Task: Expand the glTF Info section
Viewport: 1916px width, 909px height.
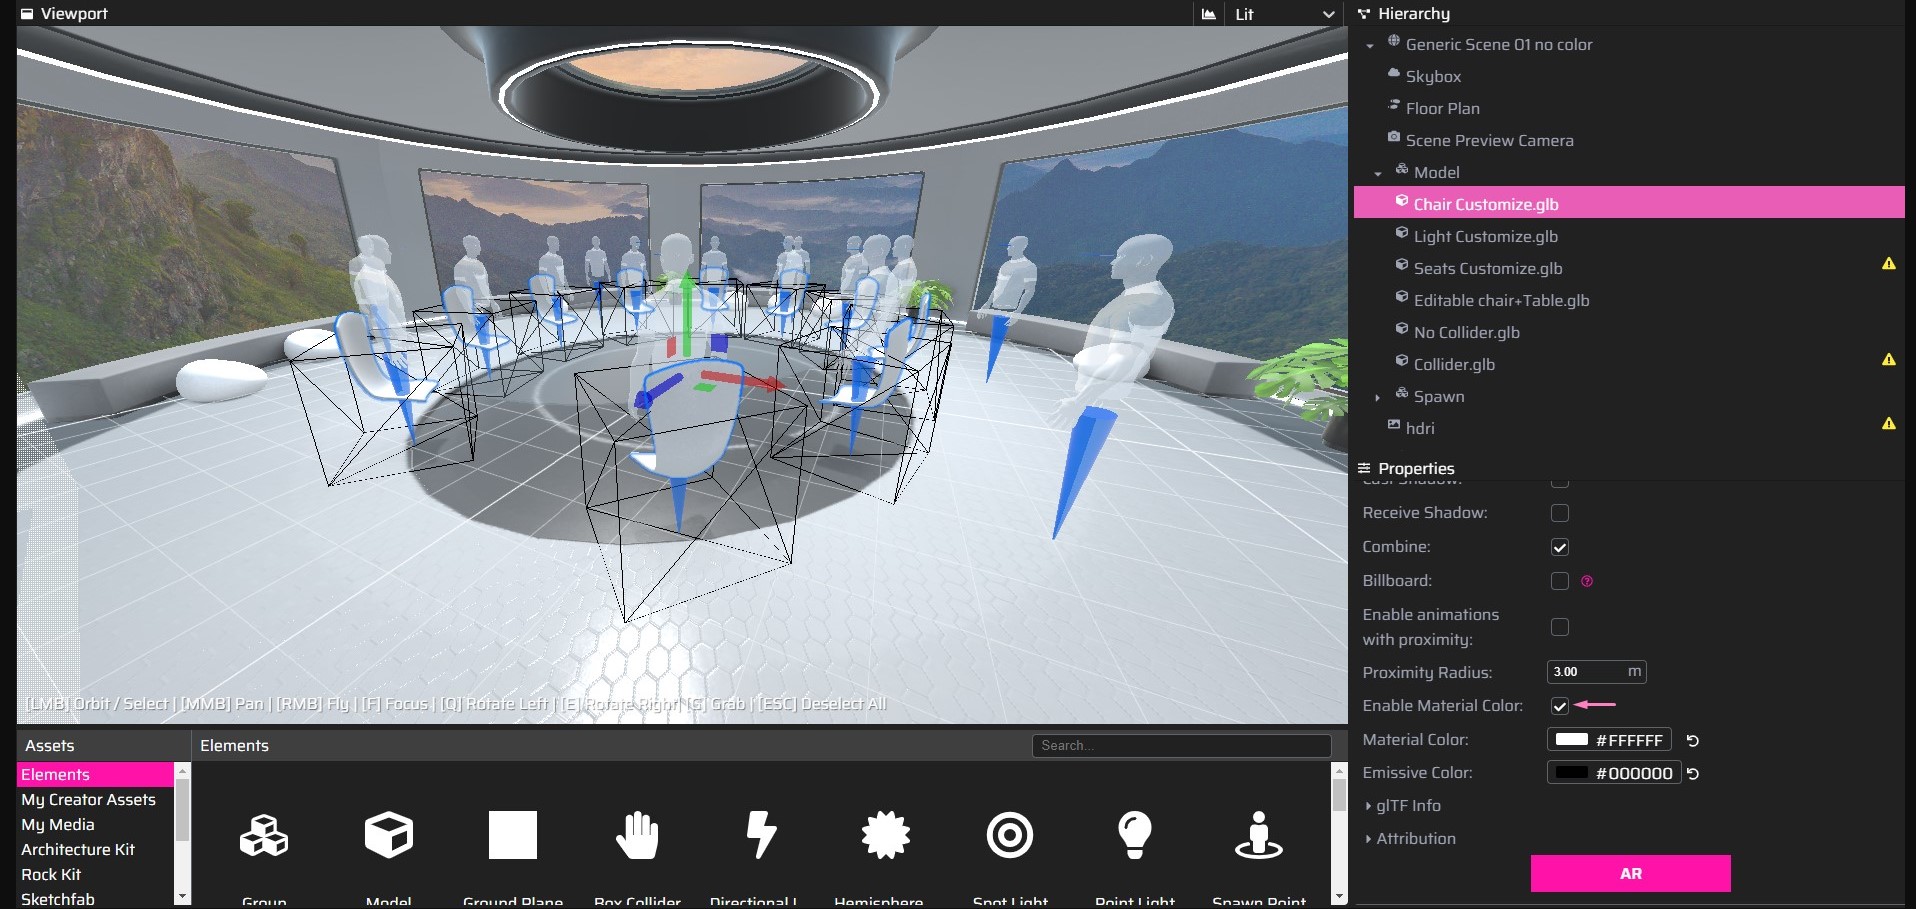Action: coord(1403,805)
